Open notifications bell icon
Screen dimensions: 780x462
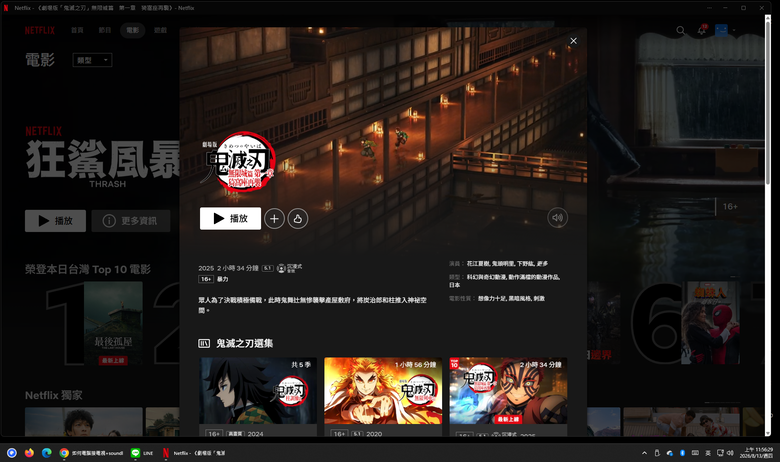(x=701, y=30)
